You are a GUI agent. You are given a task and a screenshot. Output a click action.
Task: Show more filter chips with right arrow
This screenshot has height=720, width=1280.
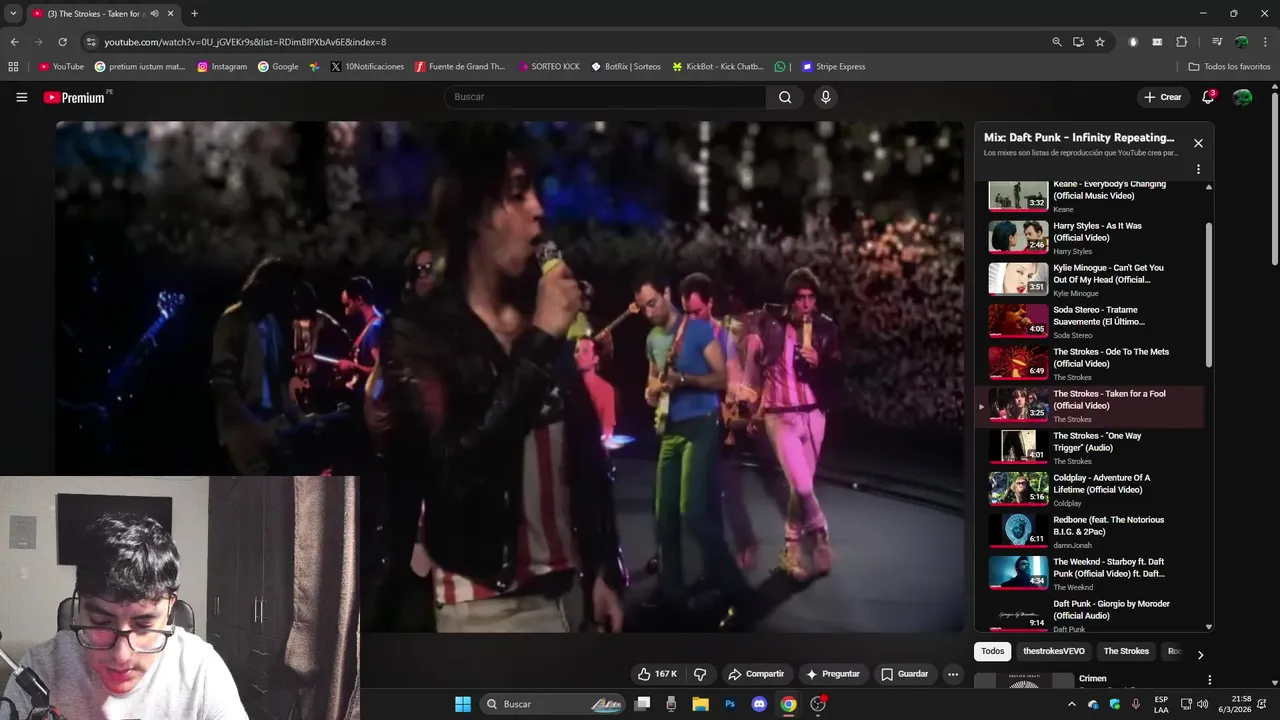pos(1200,655)
